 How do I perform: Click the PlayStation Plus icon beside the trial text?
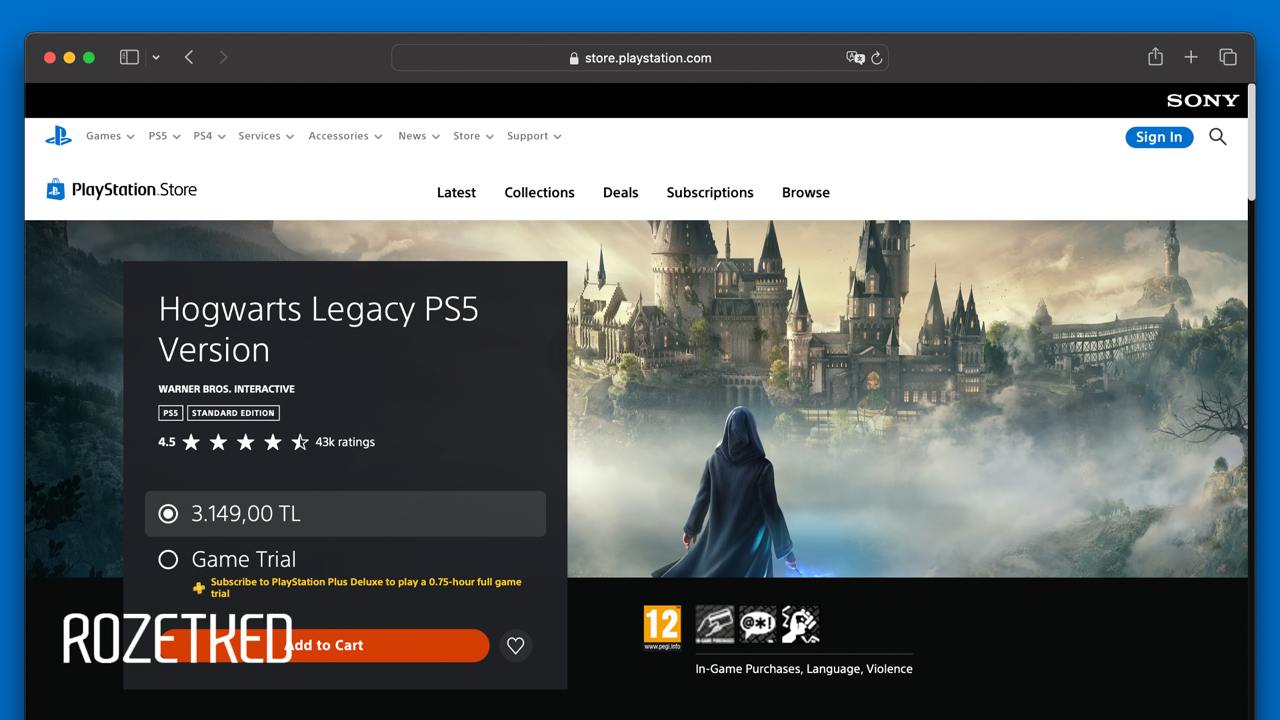tap(199, 588)
